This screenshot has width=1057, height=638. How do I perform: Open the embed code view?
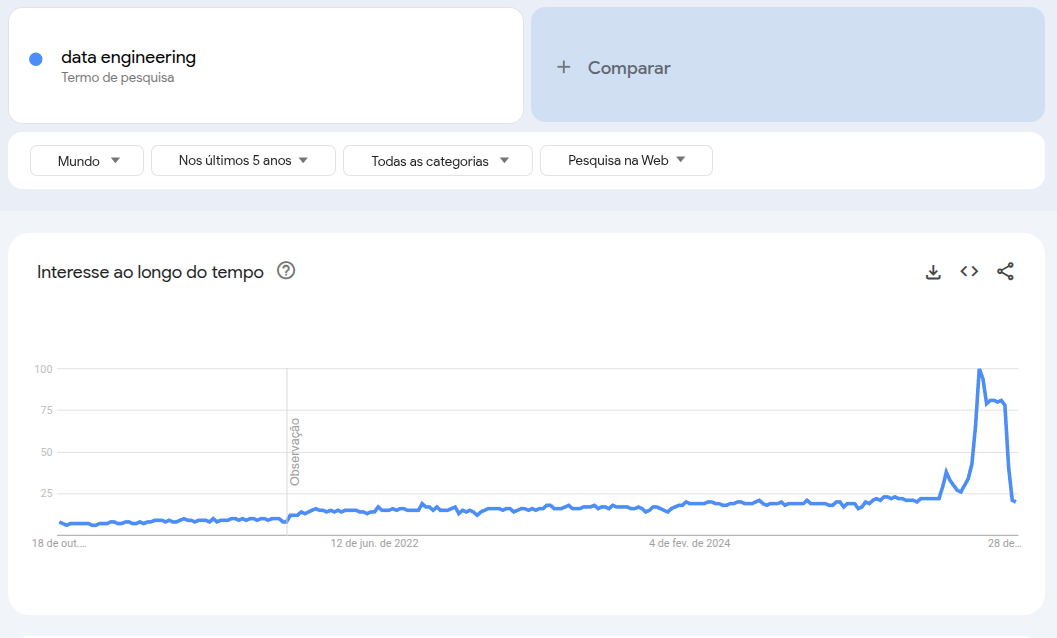pyautogui.click(x=969, y=271)
